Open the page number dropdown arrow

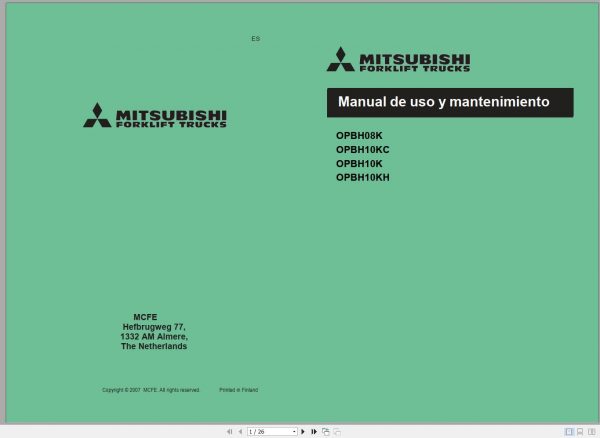click(x=294, y=431)
